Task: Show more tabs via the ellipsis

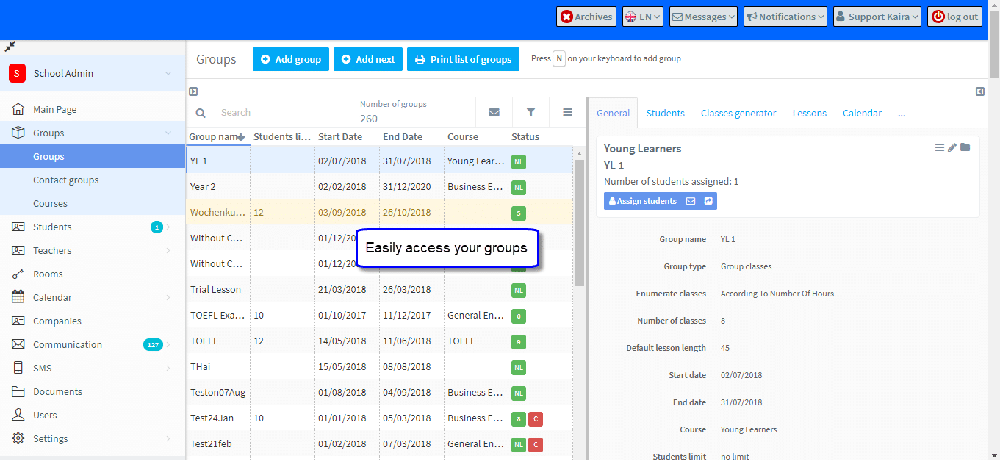Action: tap(901, 113)
